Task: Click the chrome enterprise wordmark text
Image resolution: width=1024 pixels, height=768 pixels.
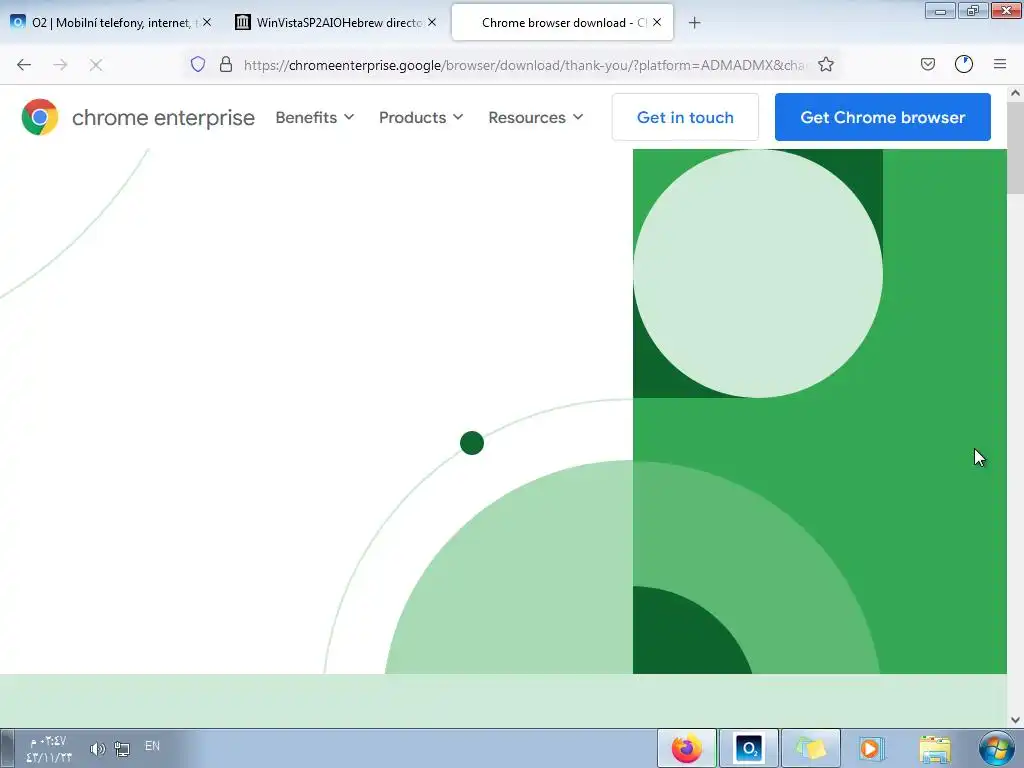Action: pyautogui.click(x=163, y=118)
